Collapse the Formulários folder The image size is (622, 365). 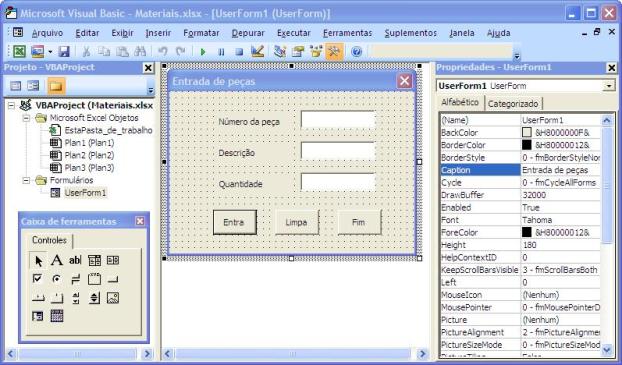pos(26,181)
